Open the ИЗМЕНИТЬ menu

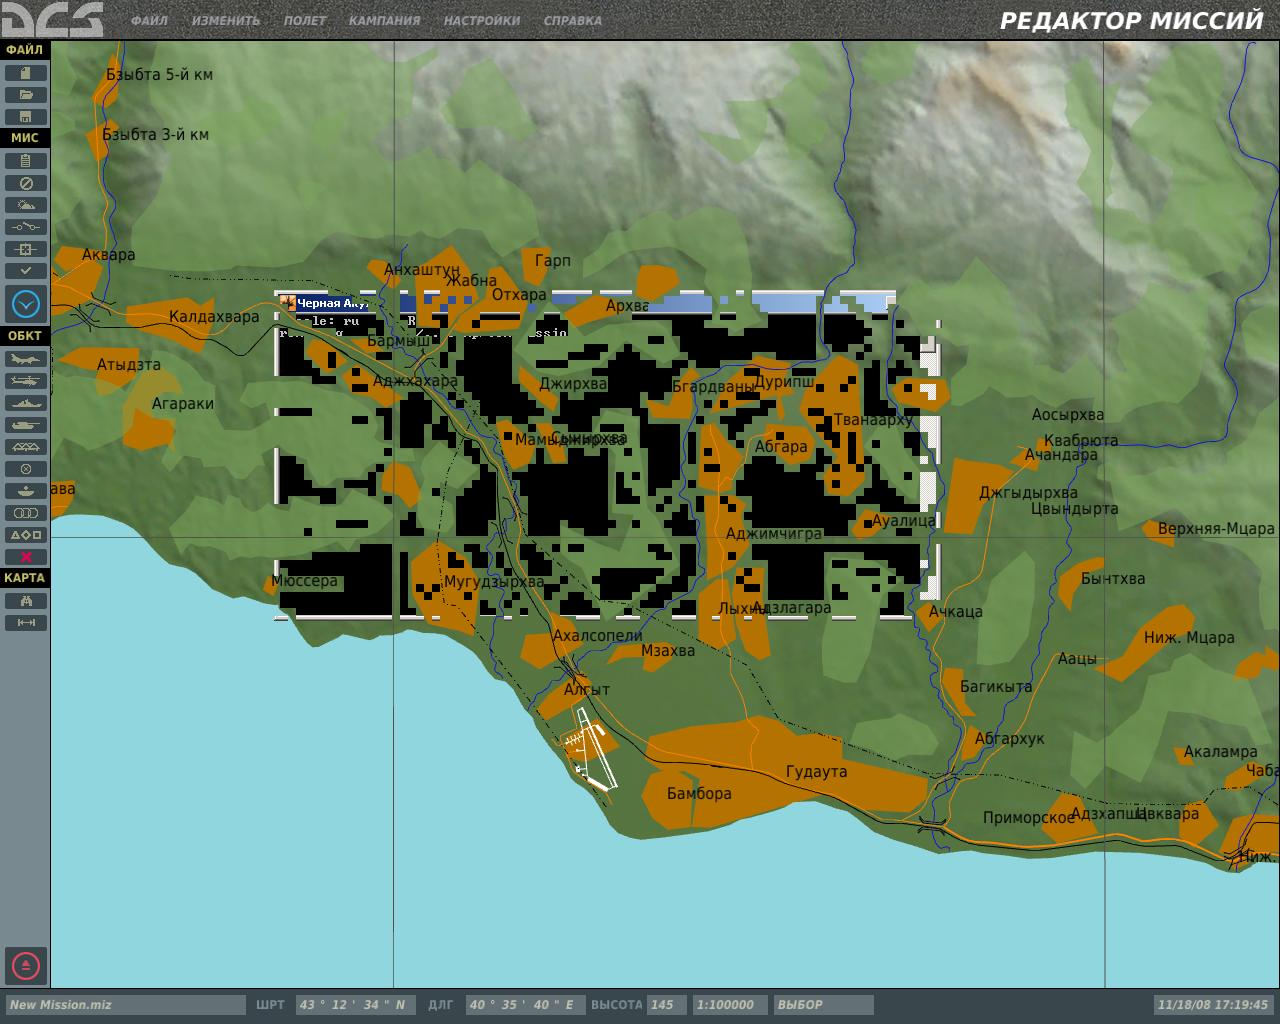[226, 21]
